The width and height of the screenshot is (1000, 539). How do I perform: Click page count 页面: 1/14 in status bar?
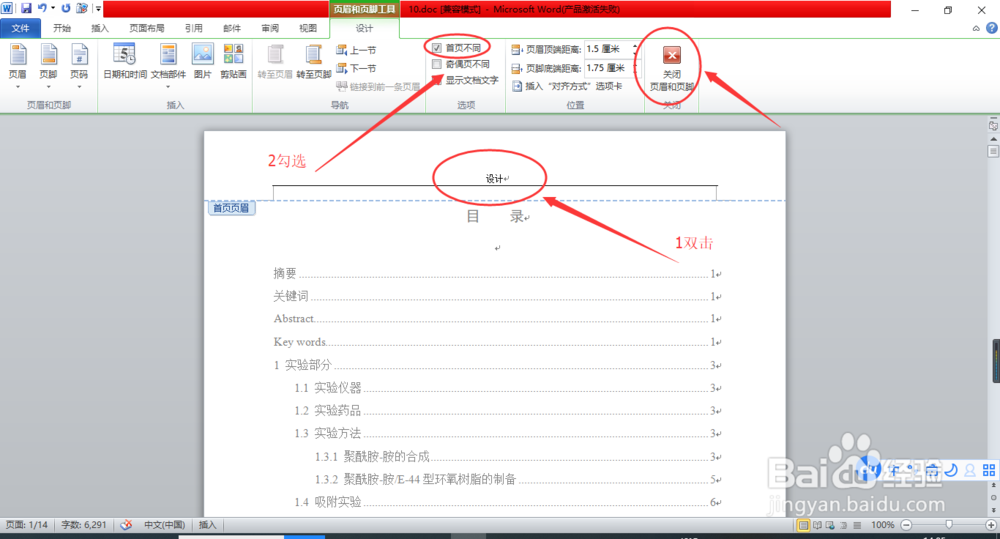27,525
